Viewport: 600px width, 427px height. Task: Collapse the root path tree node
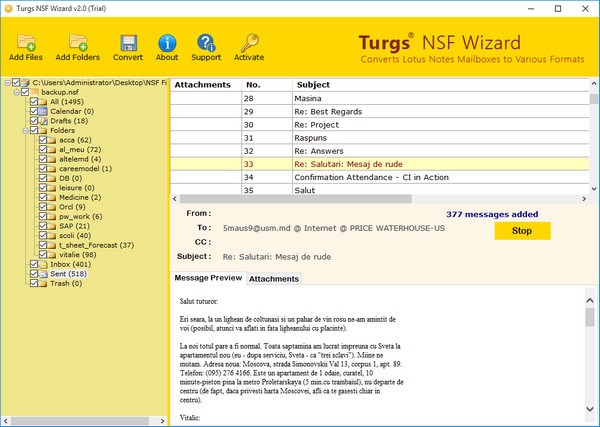[6, 83]
